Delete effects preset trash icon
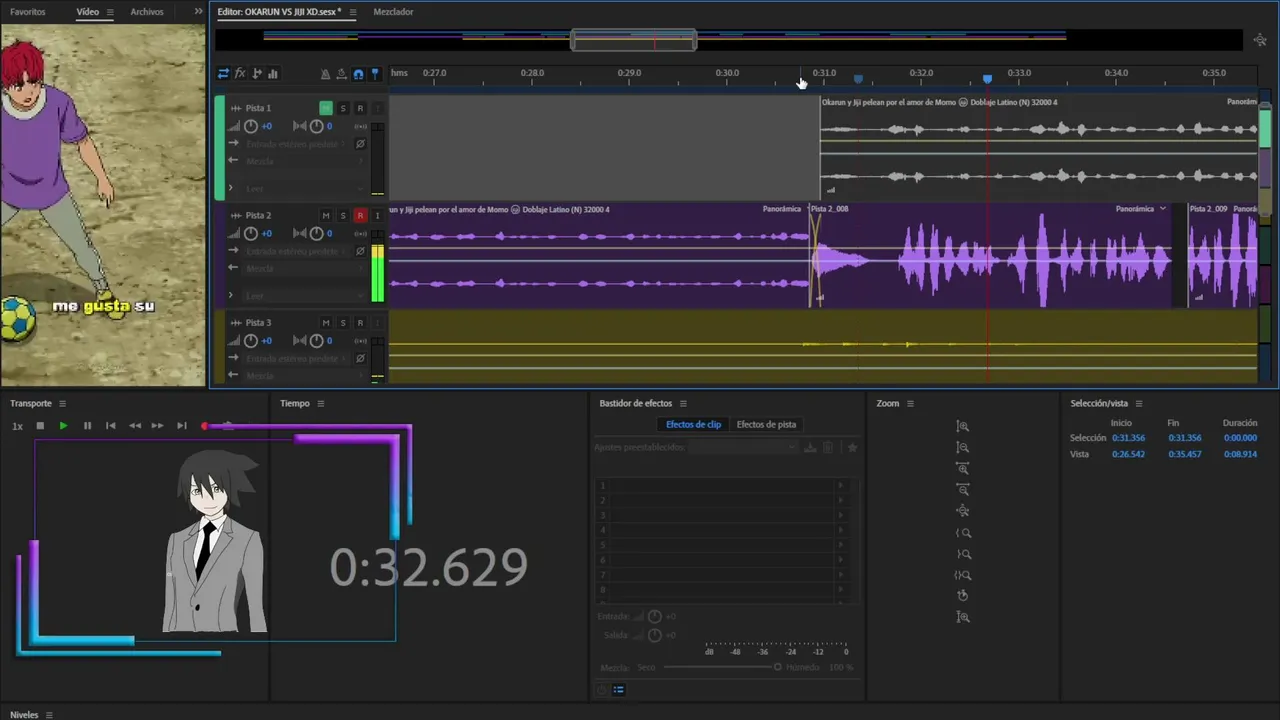Screen dimensions: 1280x720 pyautogui.click(x=827, y=447)
